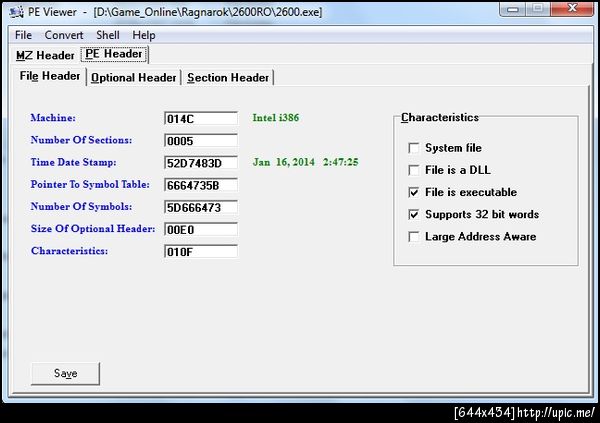This screenshot has height=423, width=600.
Task: Click the Size Of Optional Header: label
Action: [93, 229]
